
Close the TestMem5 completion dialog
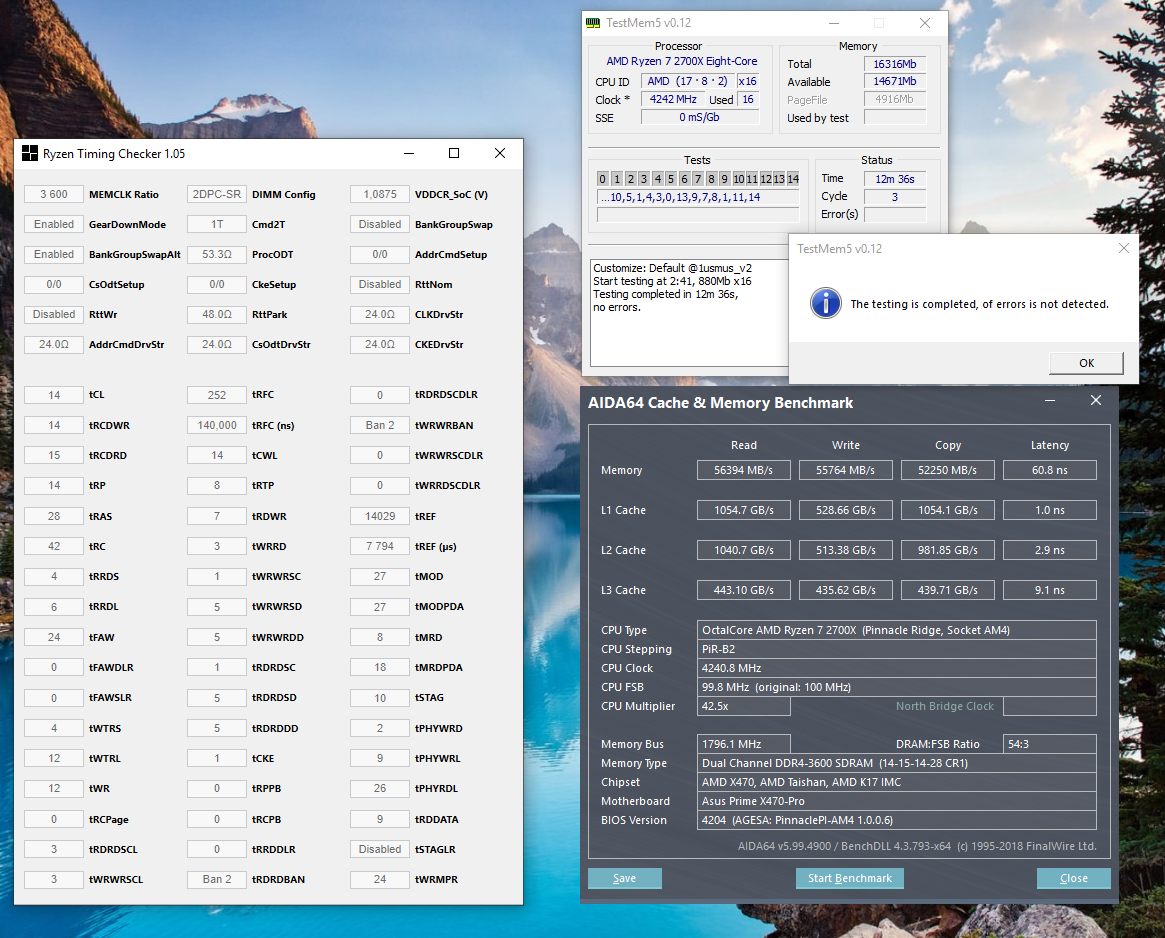coord(1123,248)
